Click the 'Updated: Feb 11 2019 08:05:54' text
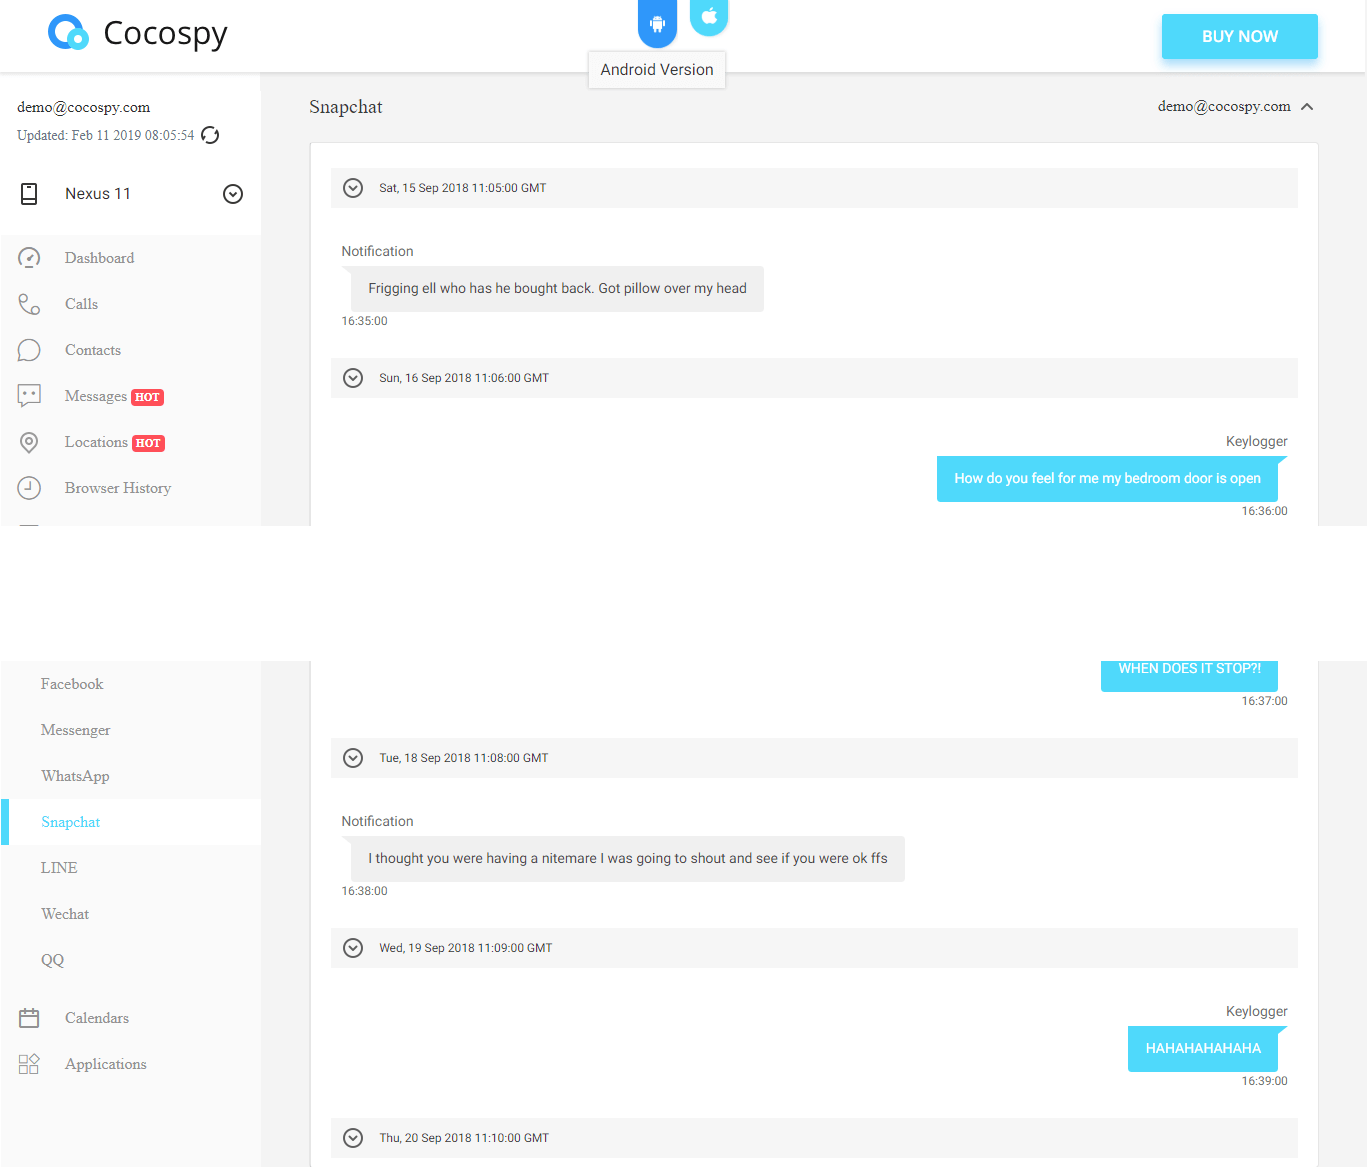The width and height of the screenshot is (1367, 1167). (x=106, y=135)
